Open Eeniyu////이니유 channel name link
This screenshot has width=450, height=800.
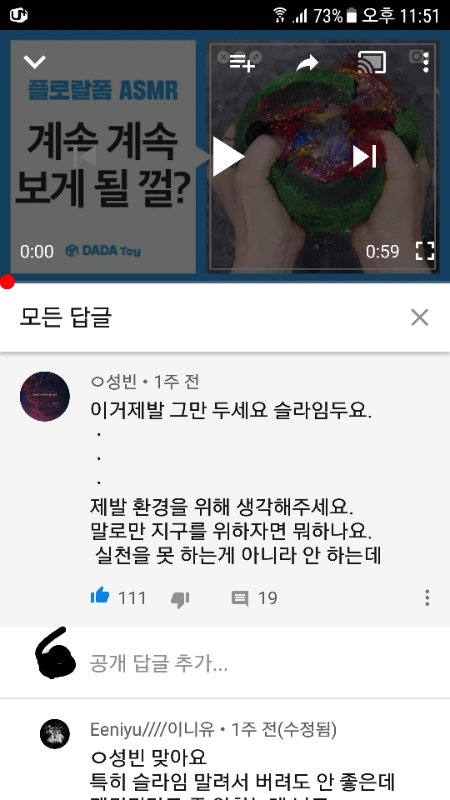tap(152, 730)
